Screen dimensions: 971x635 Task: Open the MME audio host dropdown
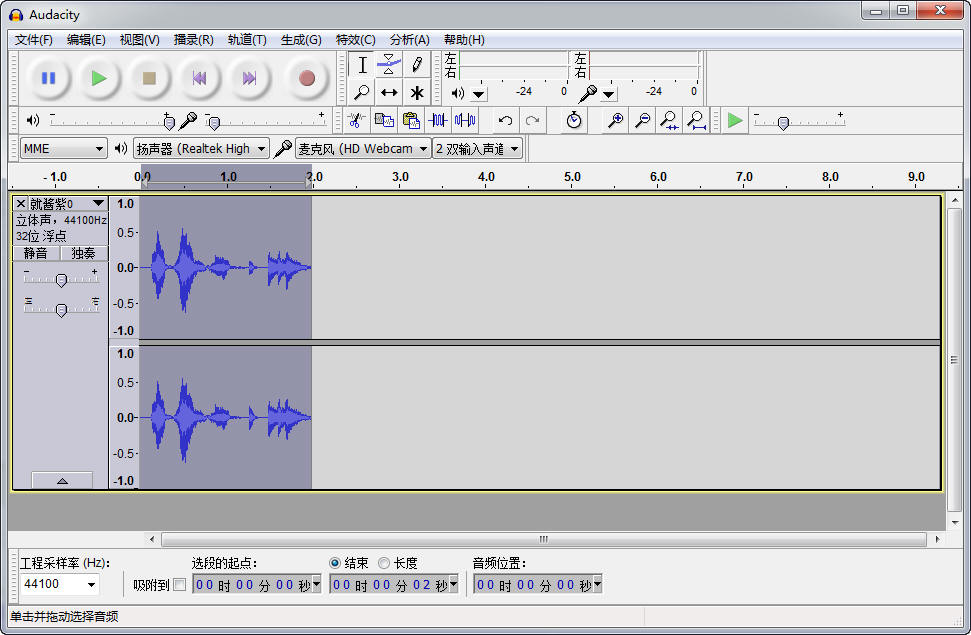pos(63,149)
